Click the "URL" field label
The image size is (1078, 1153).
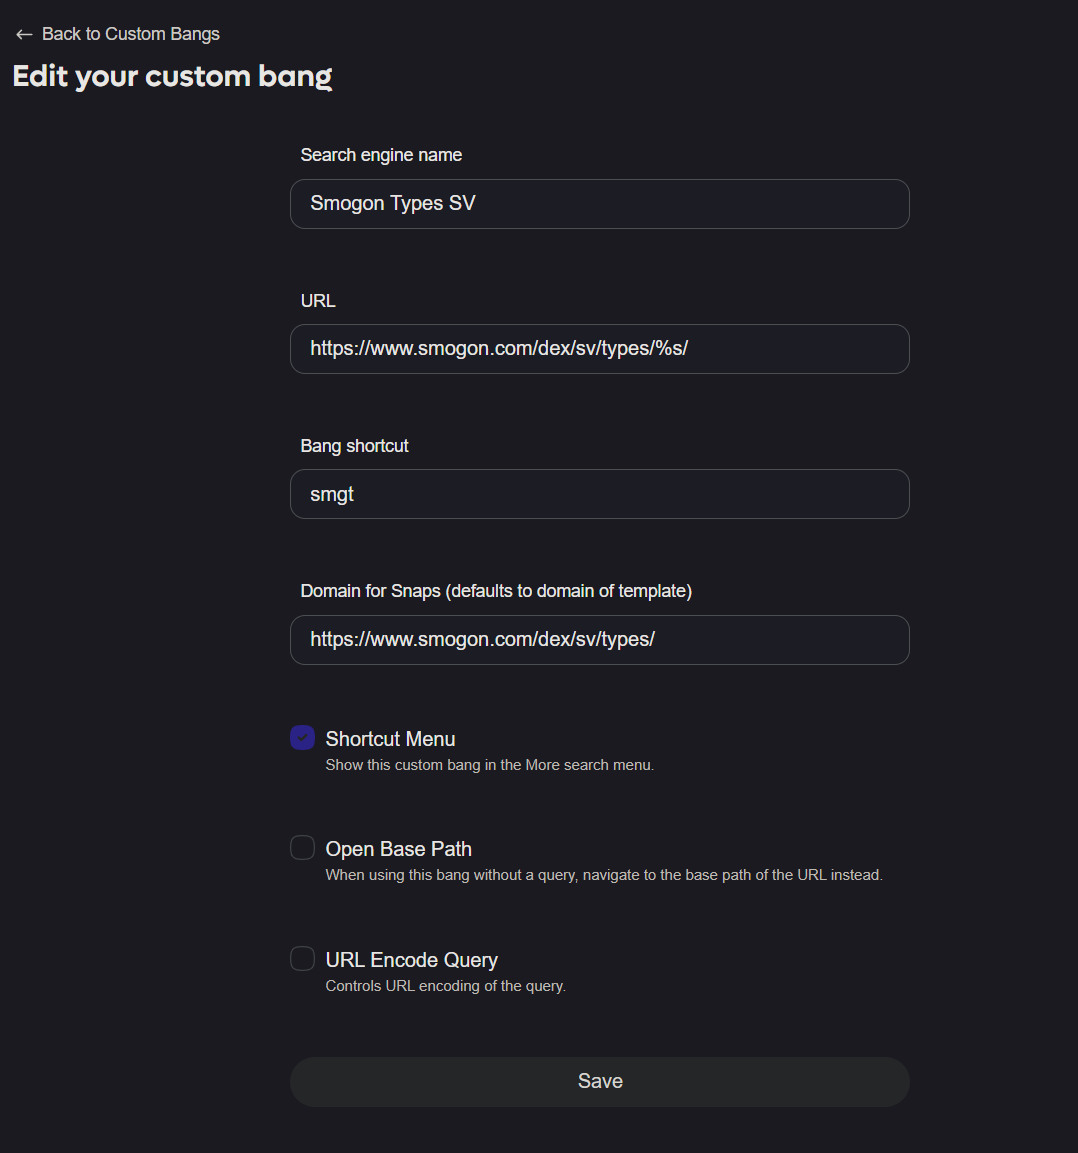click(x=318, y=301)
